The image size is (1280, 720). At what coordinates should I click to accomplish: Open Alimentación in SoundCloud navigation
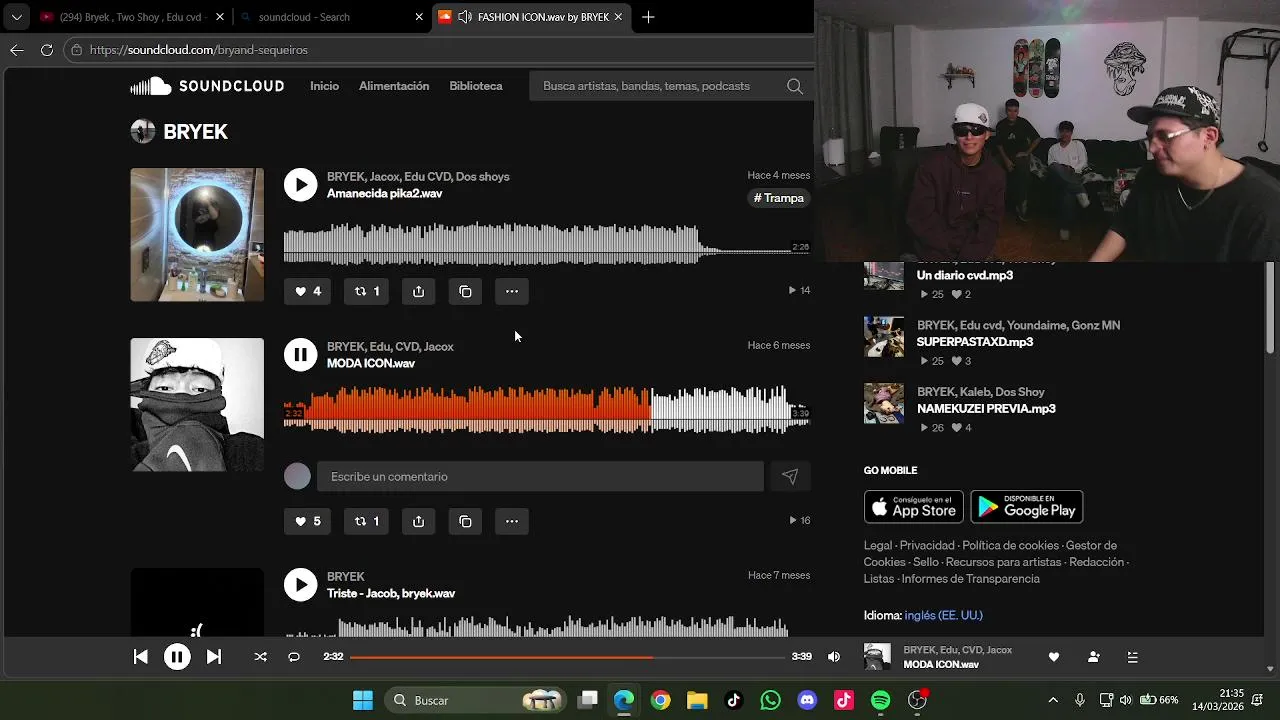coord(394,86)
